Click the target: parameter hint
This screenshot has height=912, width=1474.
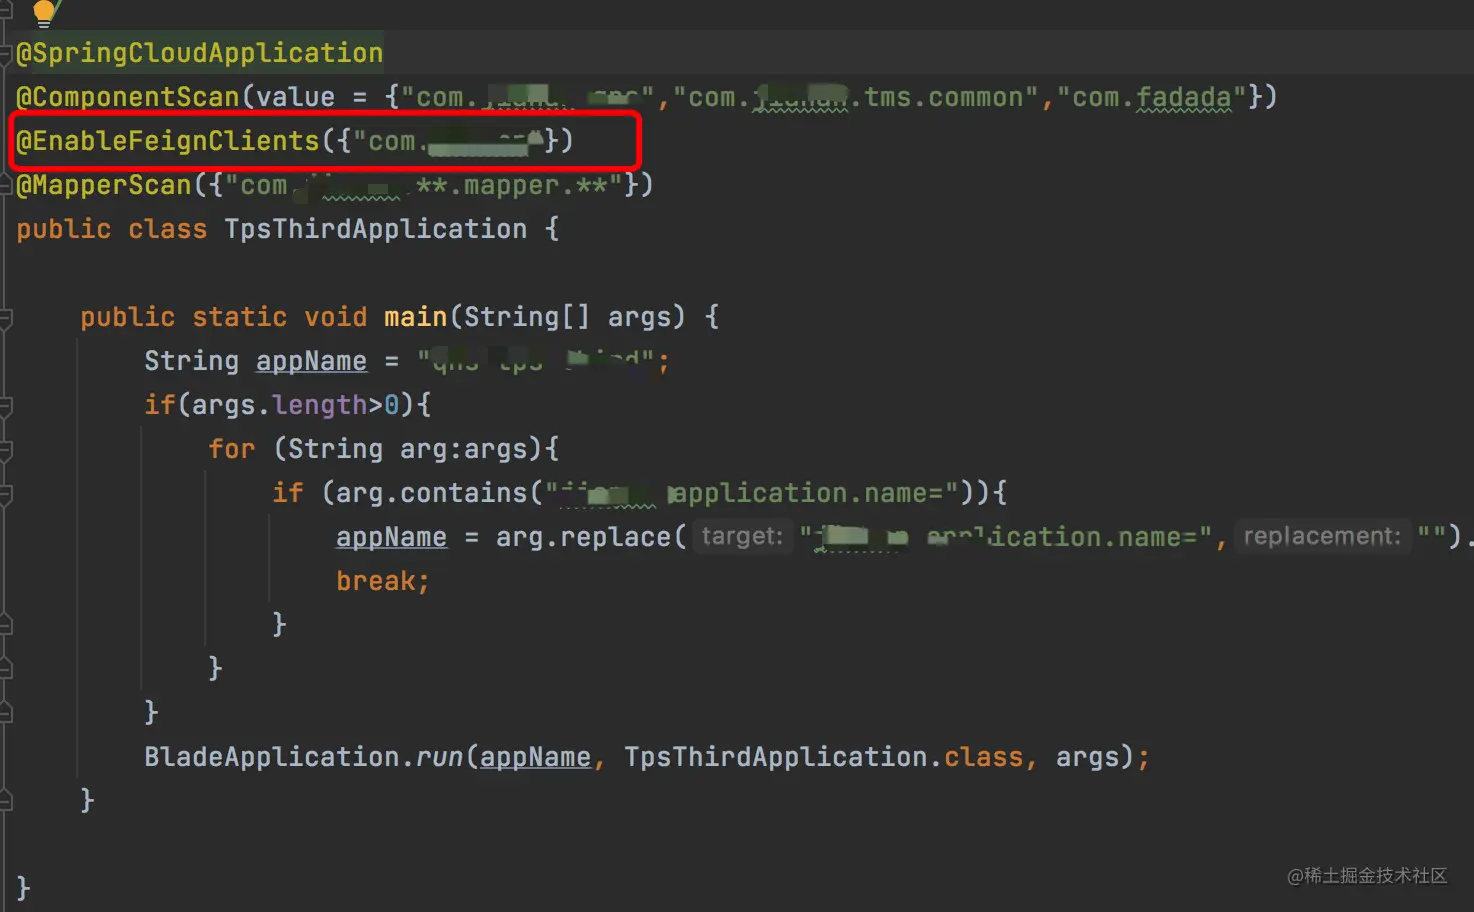pos(742,536)
